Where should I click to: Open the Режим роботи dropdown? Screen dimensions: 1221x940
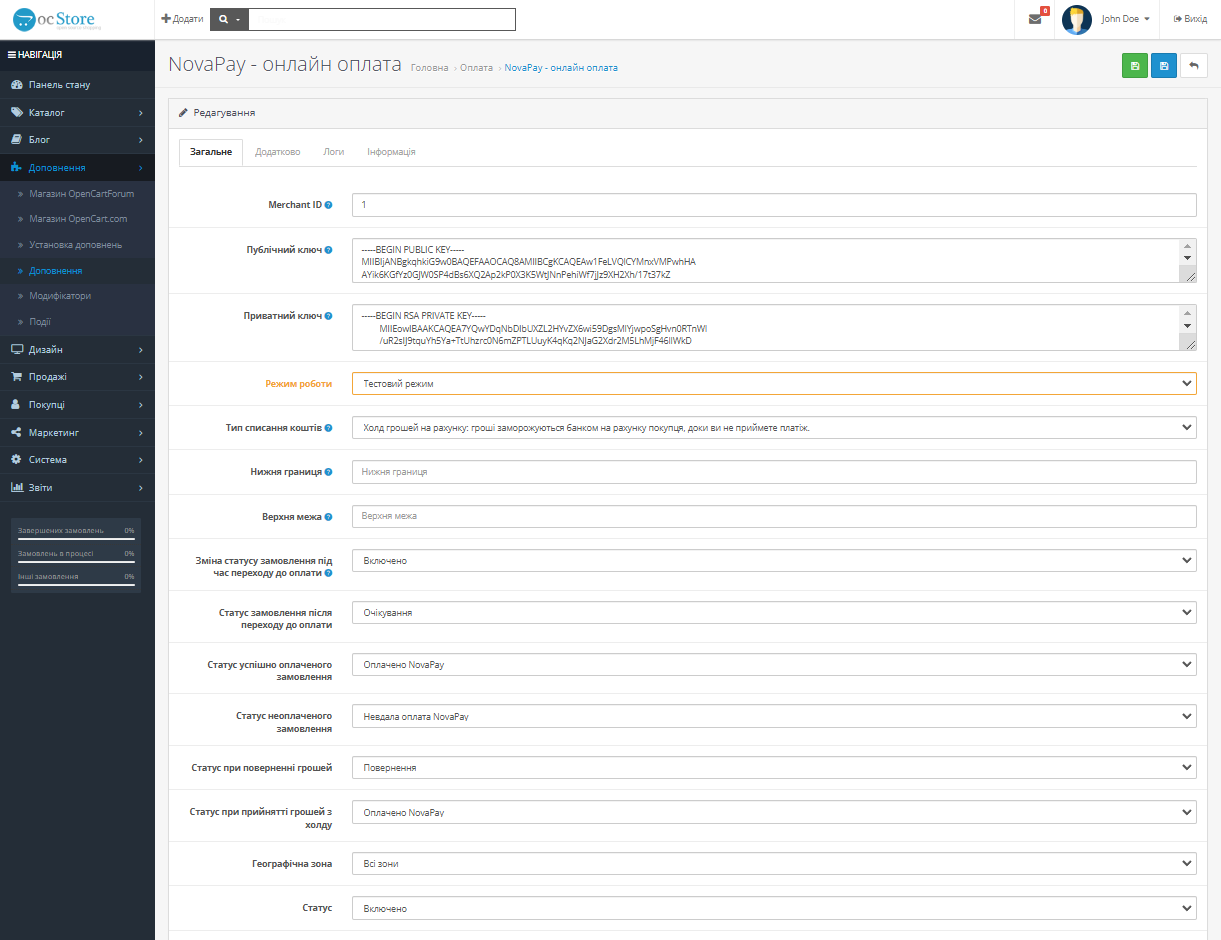(774, 383)
